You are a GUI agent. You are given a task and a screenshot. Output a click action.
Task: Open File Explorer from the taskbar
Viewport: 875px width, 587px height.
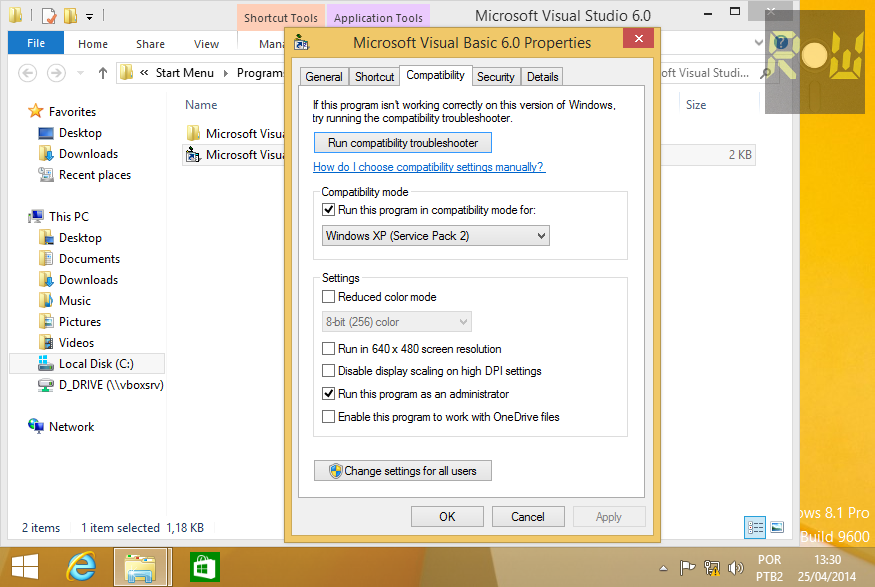(141, 566)
